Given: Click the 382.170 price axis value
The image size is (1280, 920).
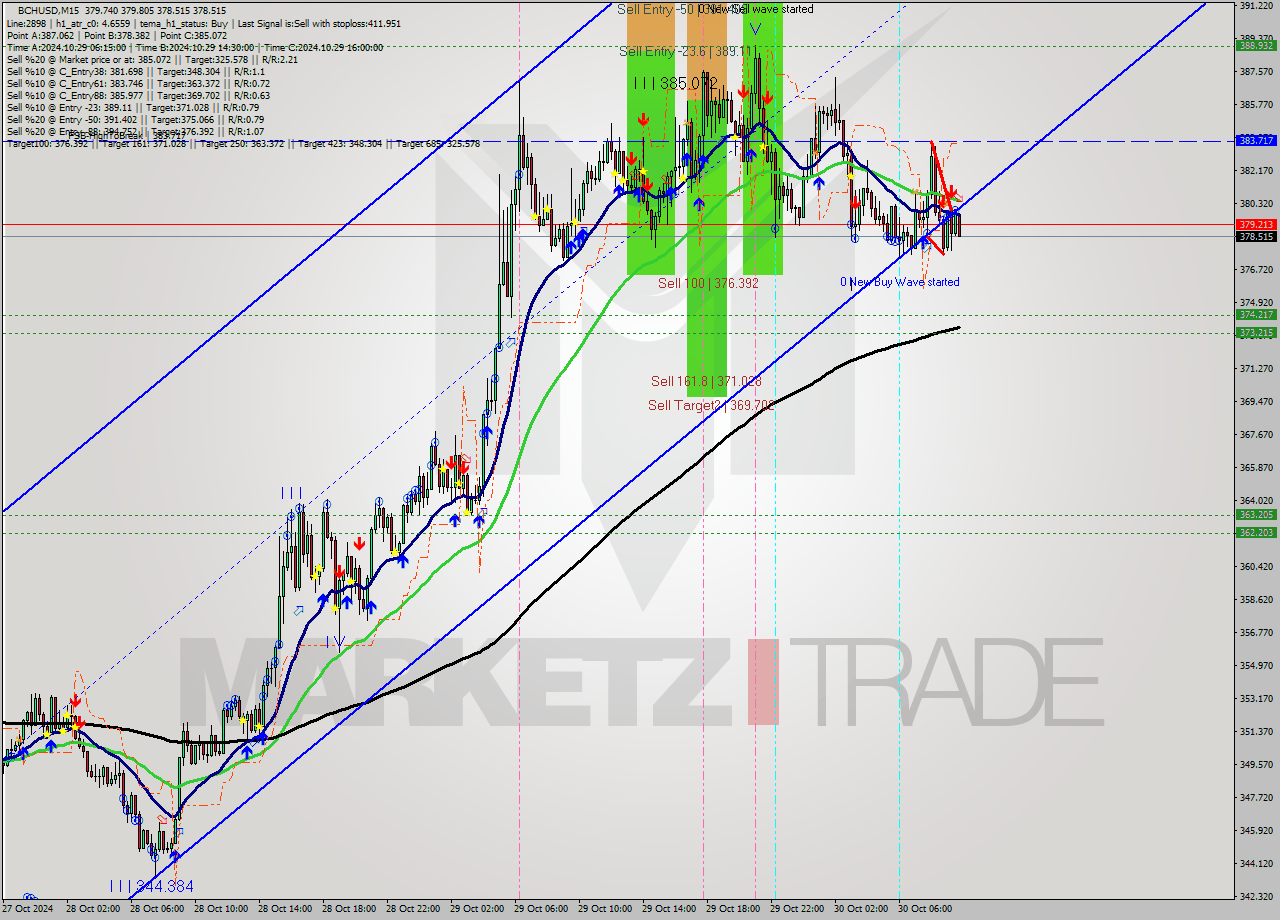Looking at the screenshot, I should pyautogui.click(x=1256, y=171).
